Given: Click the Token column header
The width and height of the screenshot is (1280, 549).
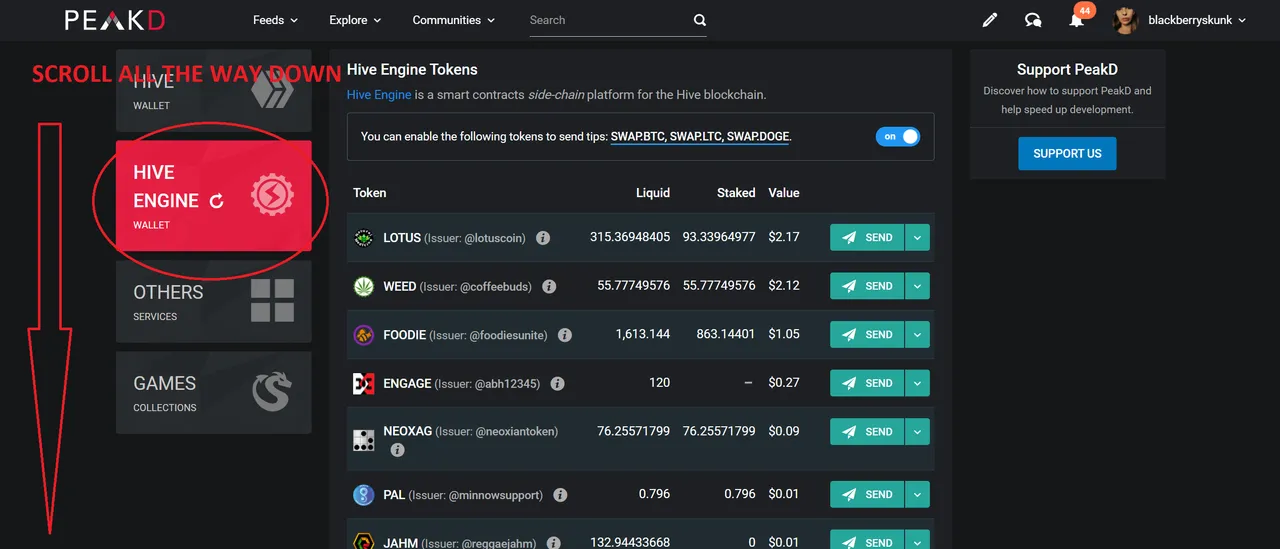Looking at the screenshot, I should (369, 193).
